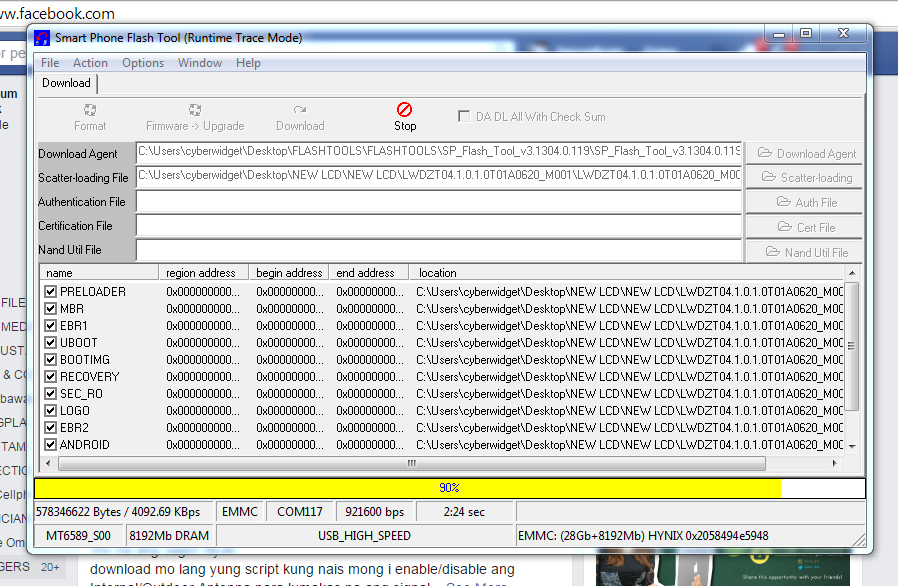The height and width of the screenshot is (586, 898).
Task: Click the Auth File folder button
Action: [x=806, y=203]
